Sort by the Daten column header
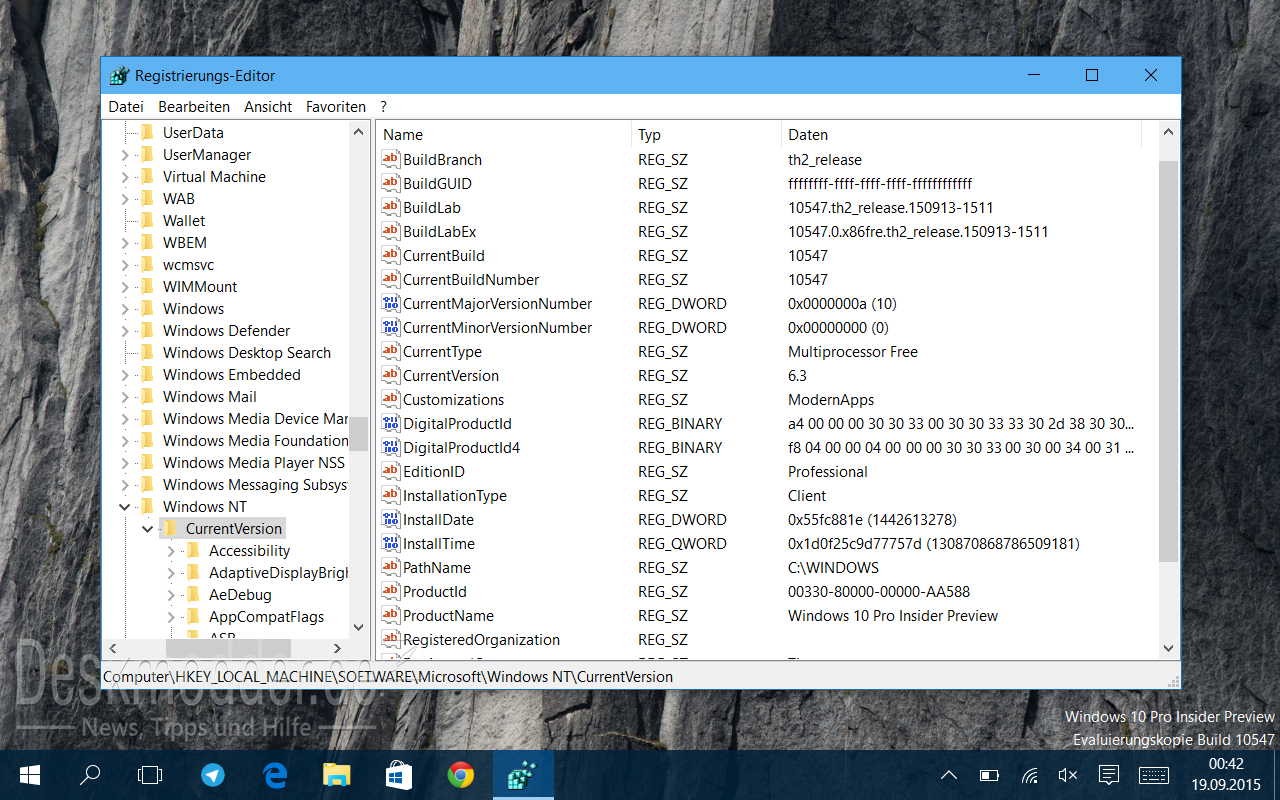 point(960,134)
